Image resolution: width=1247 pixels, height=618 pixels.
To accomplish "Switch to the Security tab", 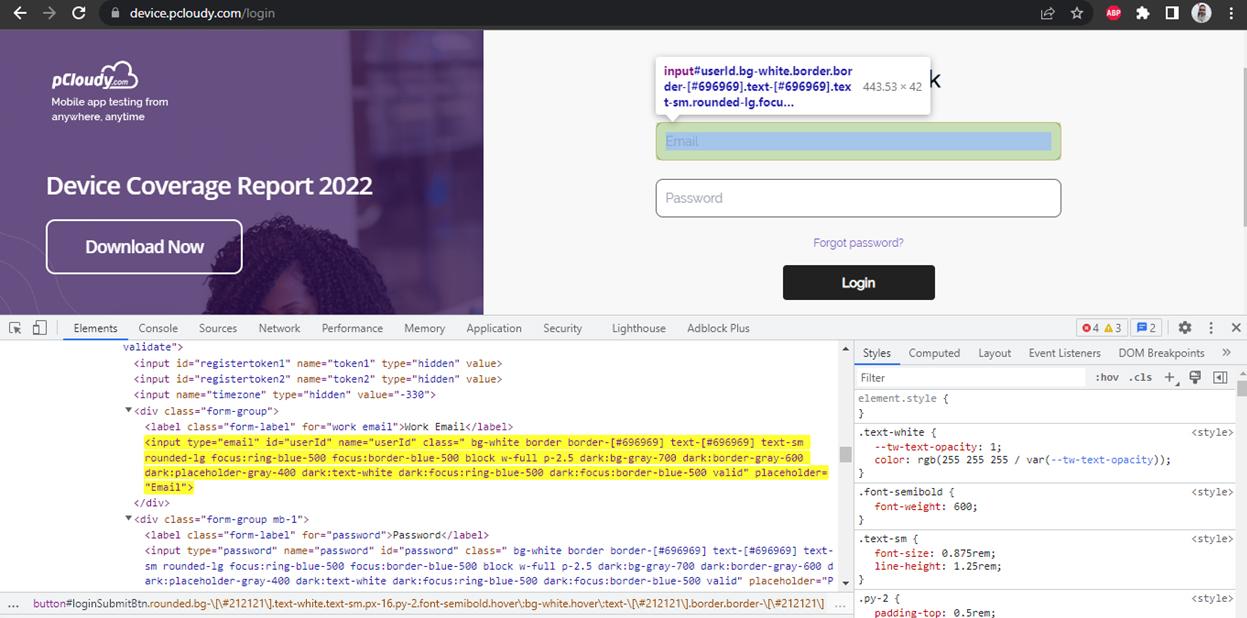I will coord(563,328).
